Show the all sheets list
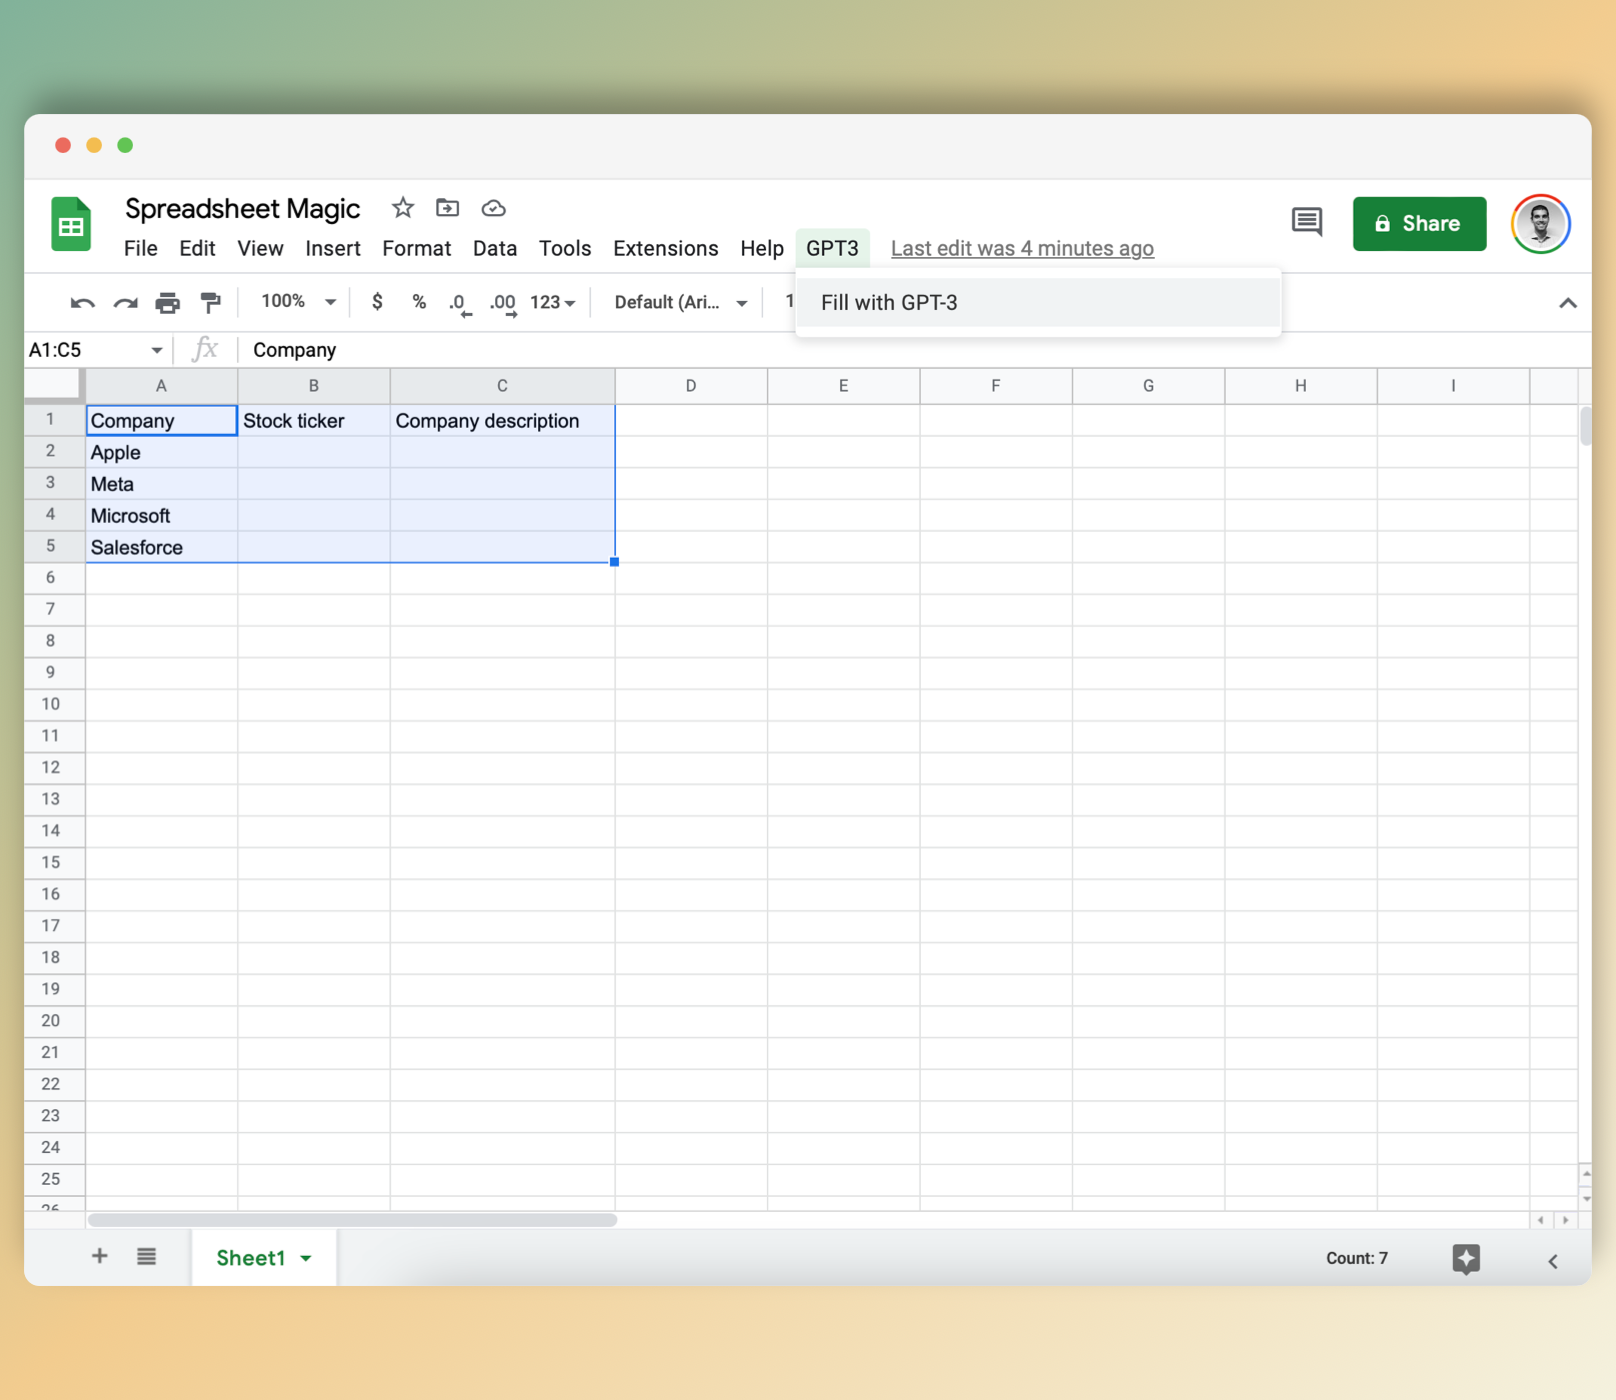Viewport: 1616px width, 1400px height. 146,1256
